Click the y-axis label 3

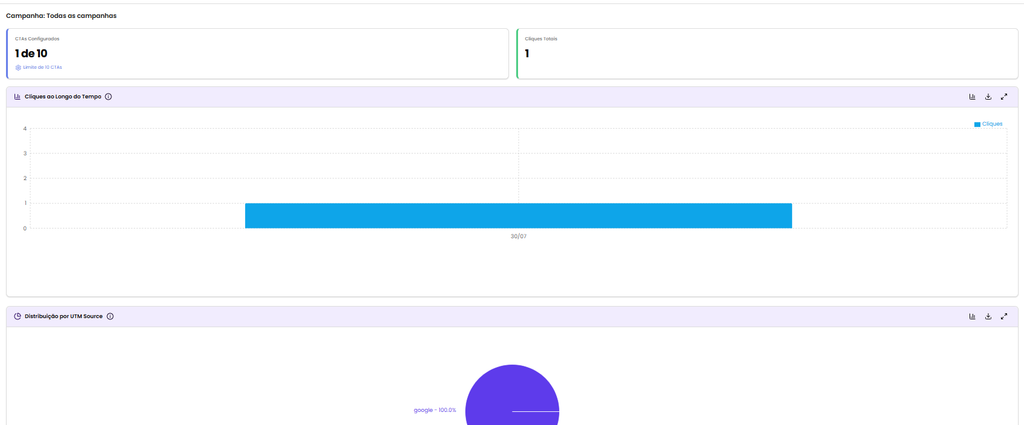coord(25,153)
